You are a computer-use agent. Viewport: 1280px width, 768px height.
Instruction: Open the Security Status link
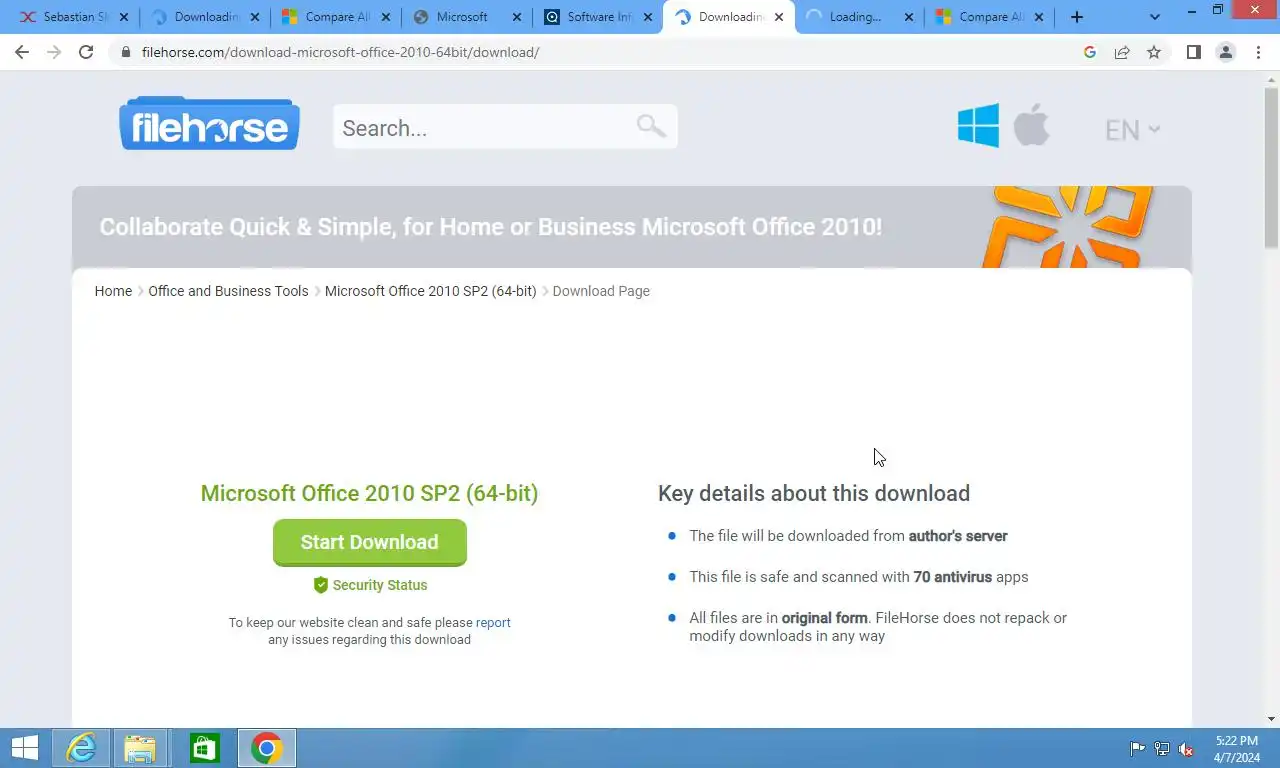(380, 585)
